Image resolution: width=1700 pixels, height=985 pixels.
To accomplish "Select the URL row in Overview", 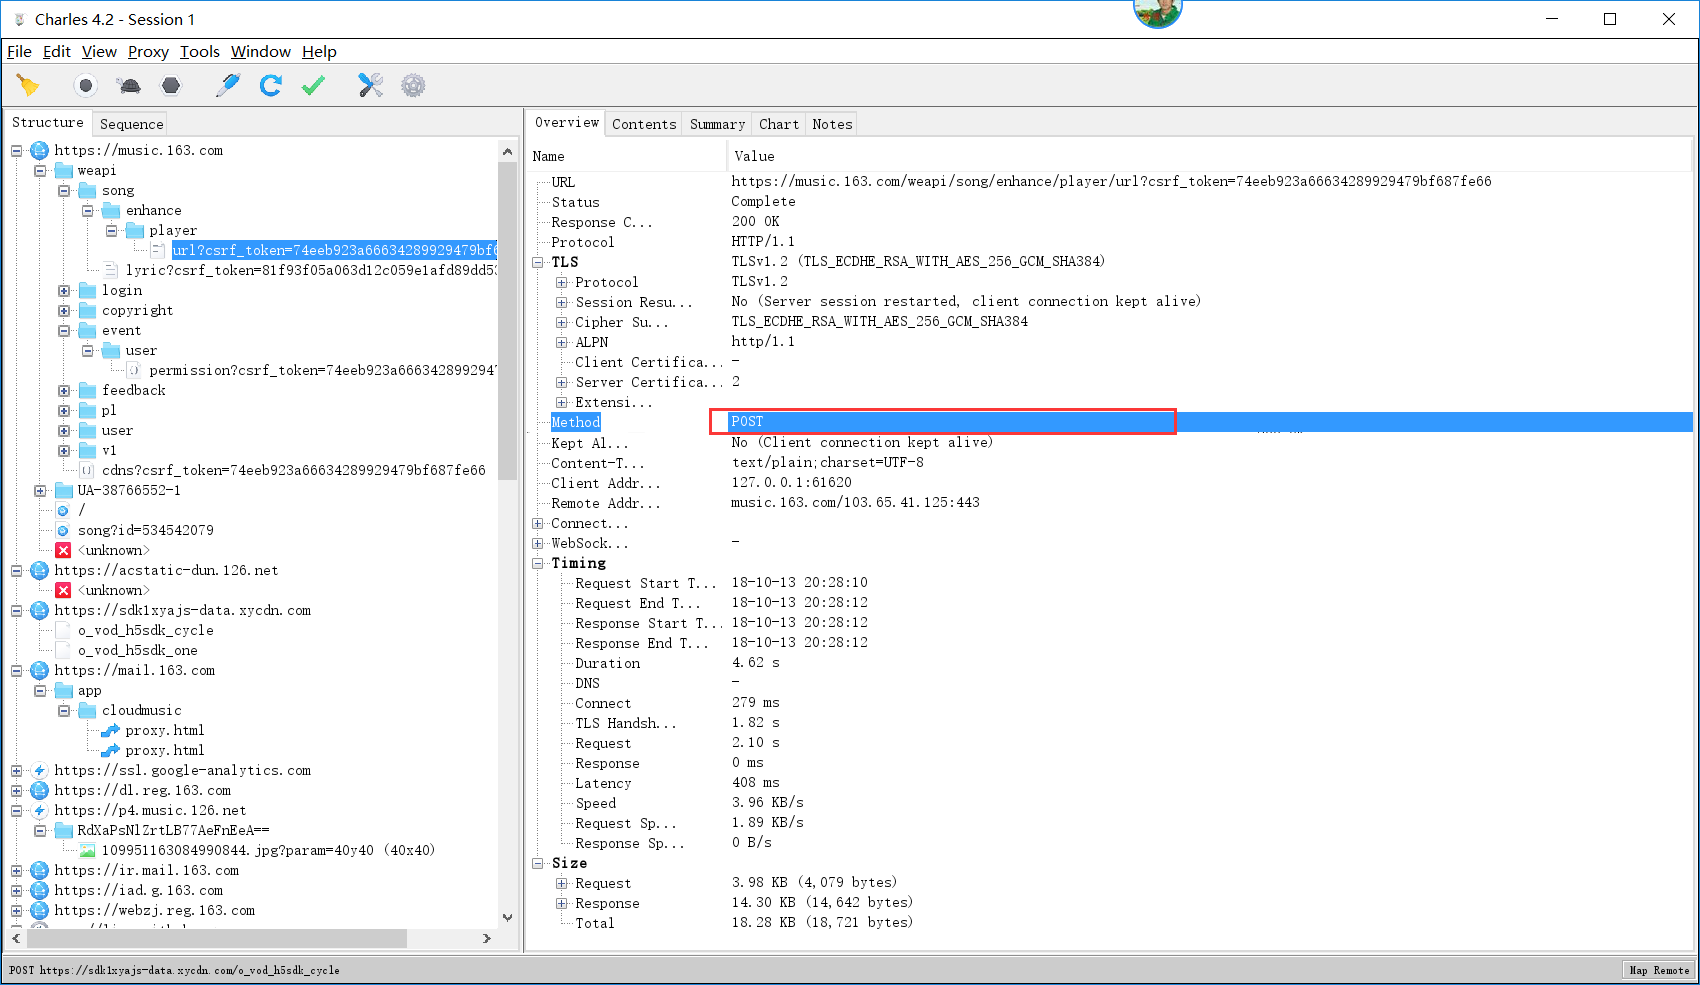I will tap(1110, 182).
